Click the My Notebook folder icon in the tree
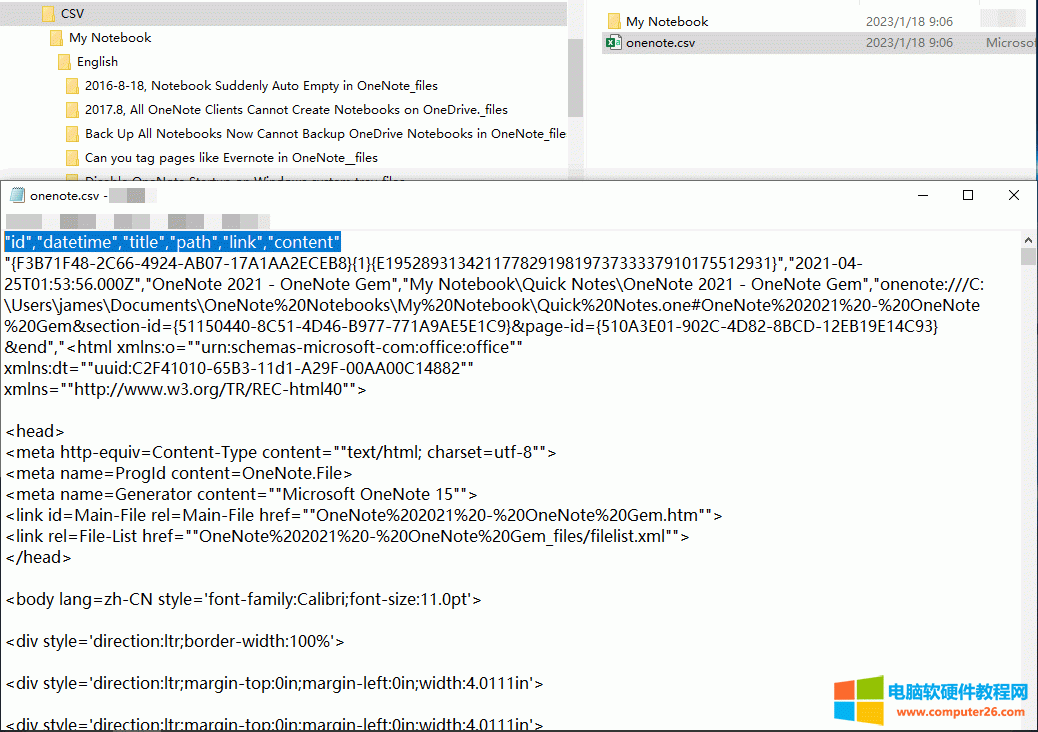The image size is (1038, 732). pyautogui.click(x=56, y=37)
